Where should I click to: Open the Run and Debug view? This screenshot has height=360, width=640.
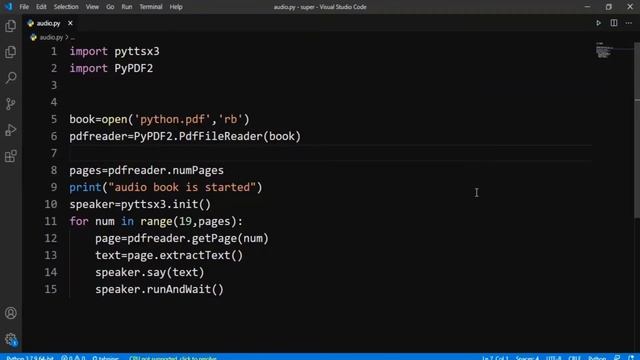click(x=11, y=130)
